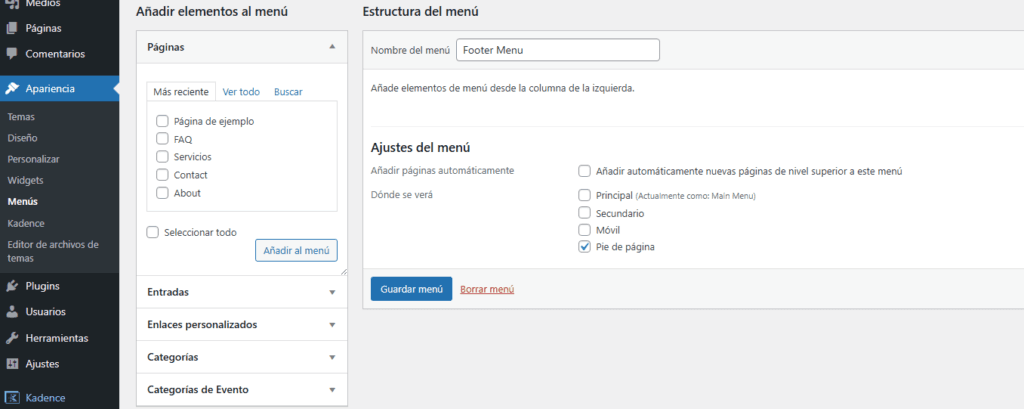Switch to the Ver todo tab
Viewport: 1024px width, 409px height.
(x=241, y=92)
